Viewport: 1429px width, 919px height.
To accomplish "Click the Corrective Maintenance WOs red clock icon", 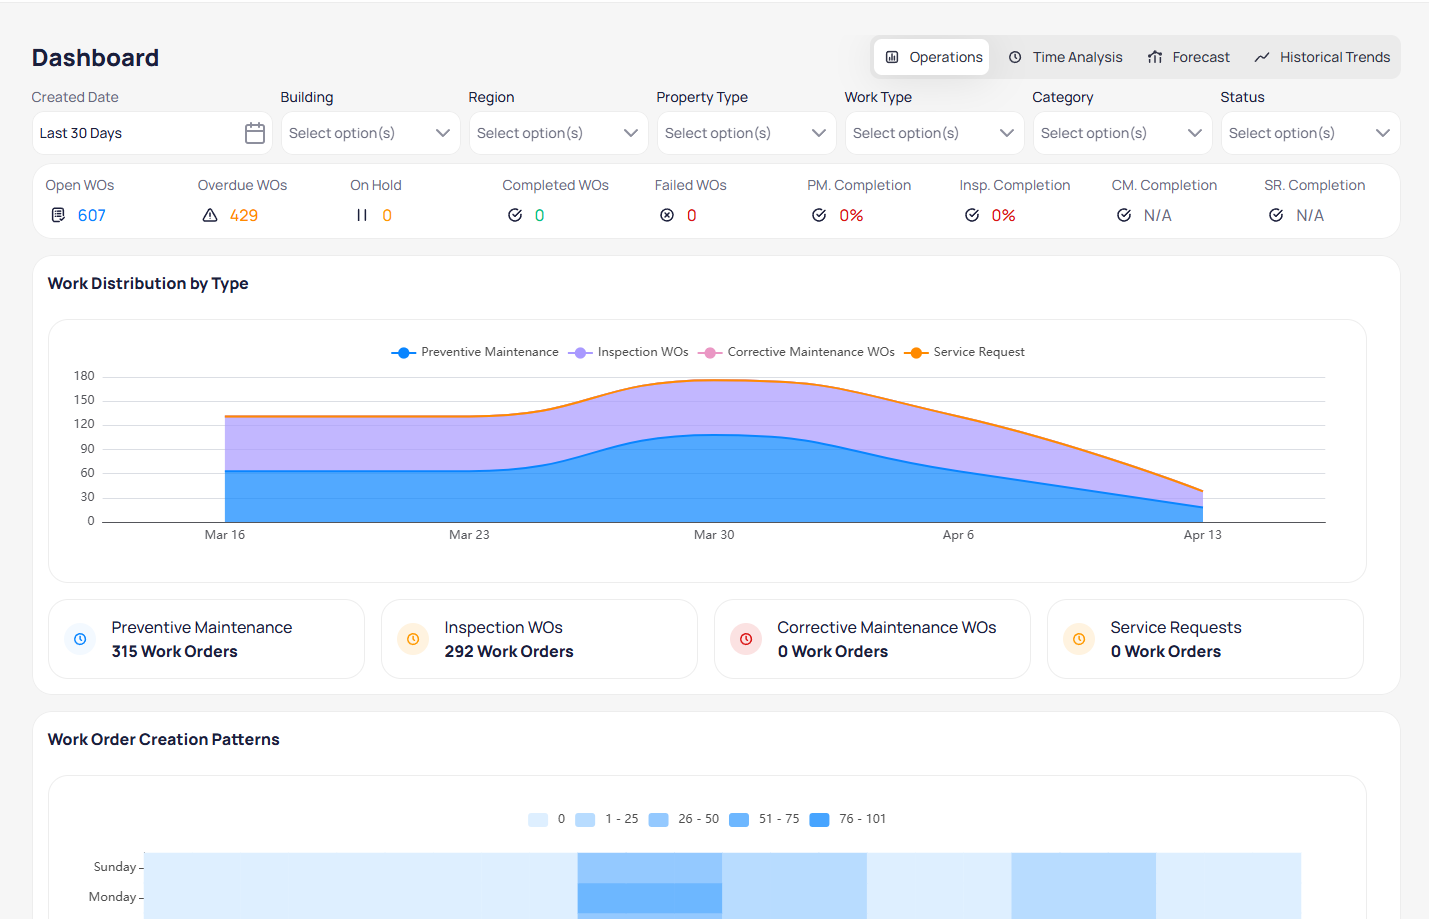I will point(746,639).
